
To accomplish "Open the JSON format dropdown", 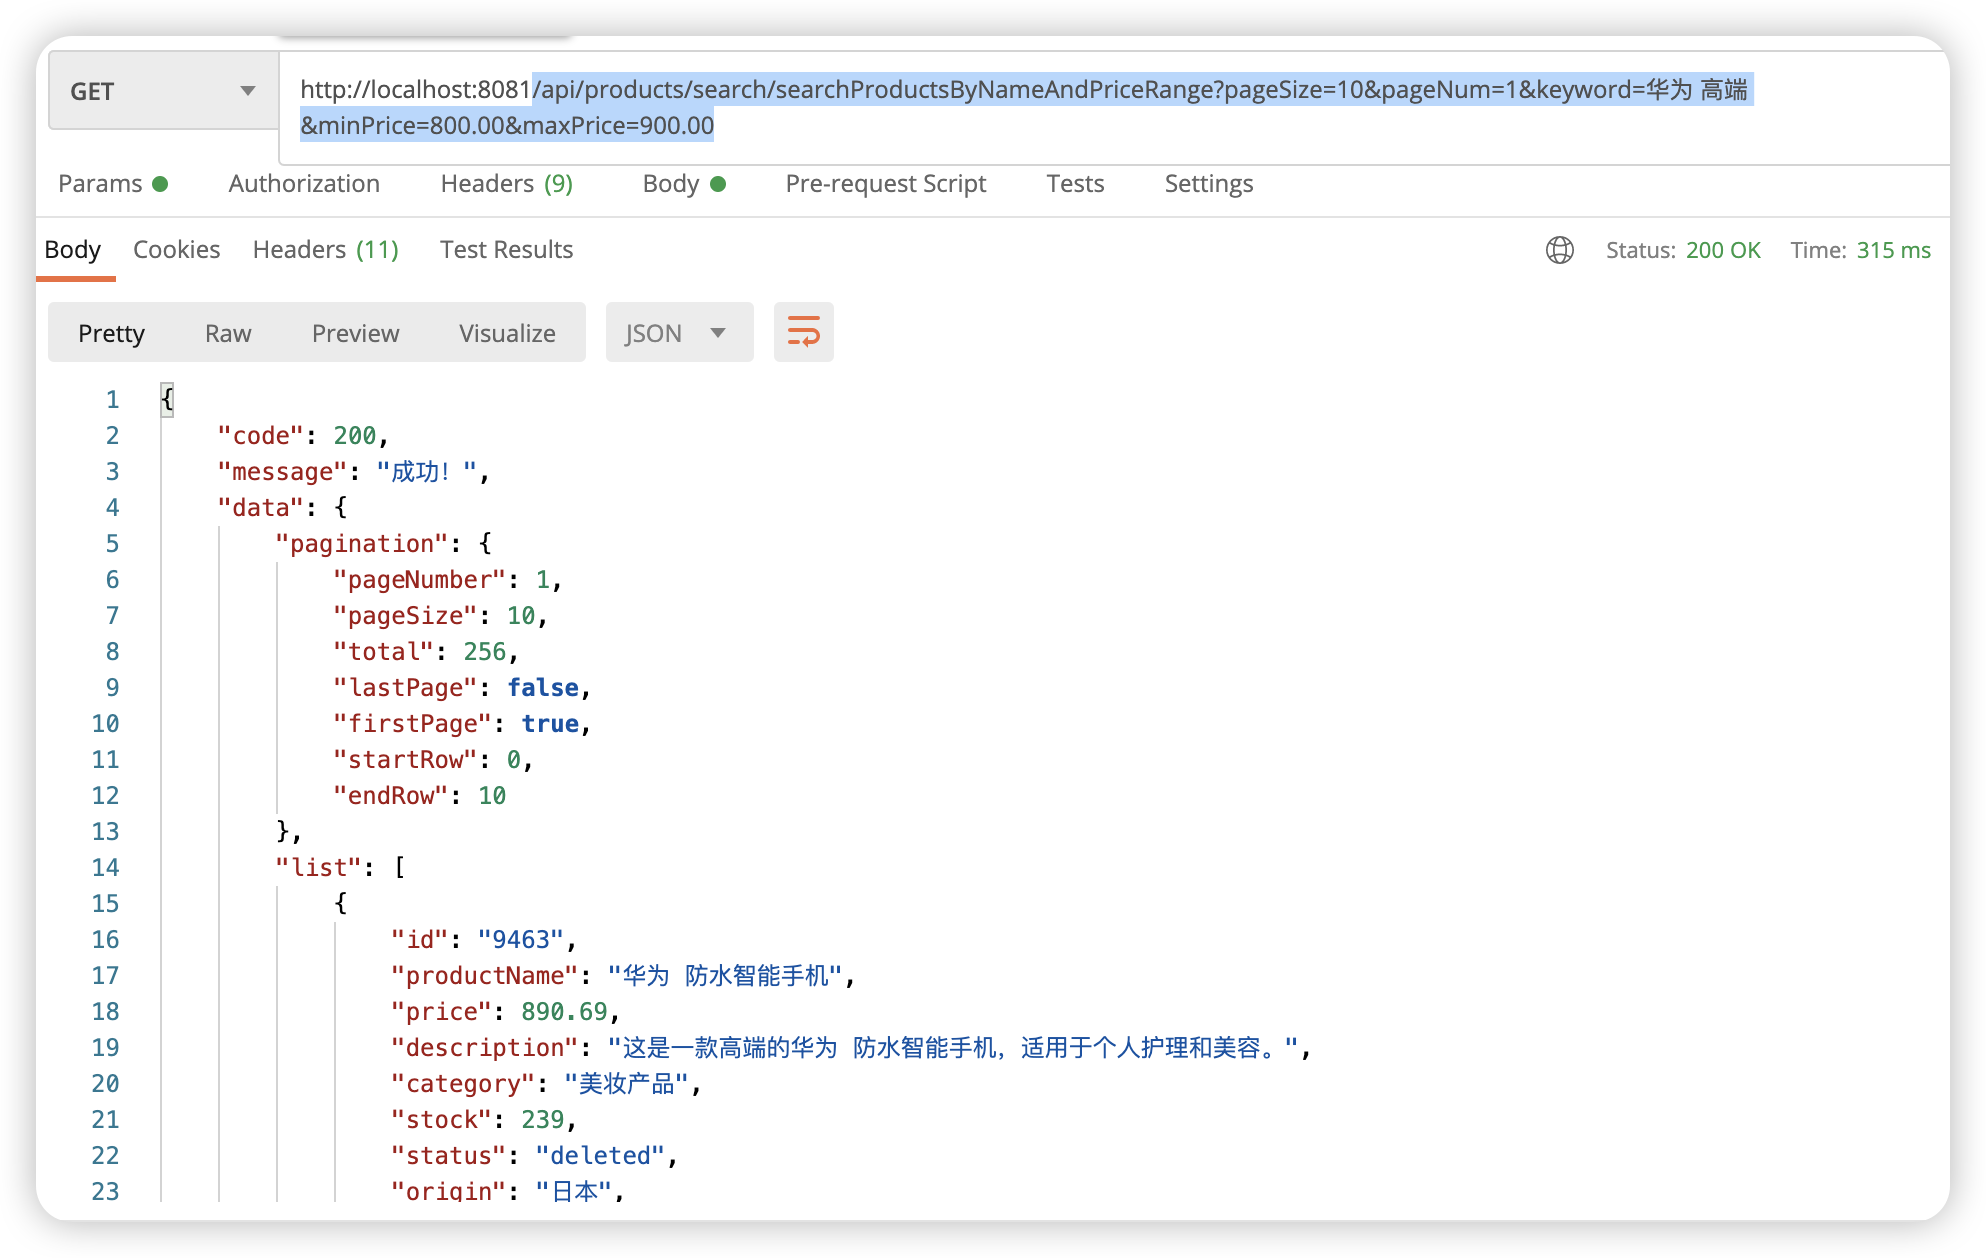I will pyautogui.click(x=679, y=333).
